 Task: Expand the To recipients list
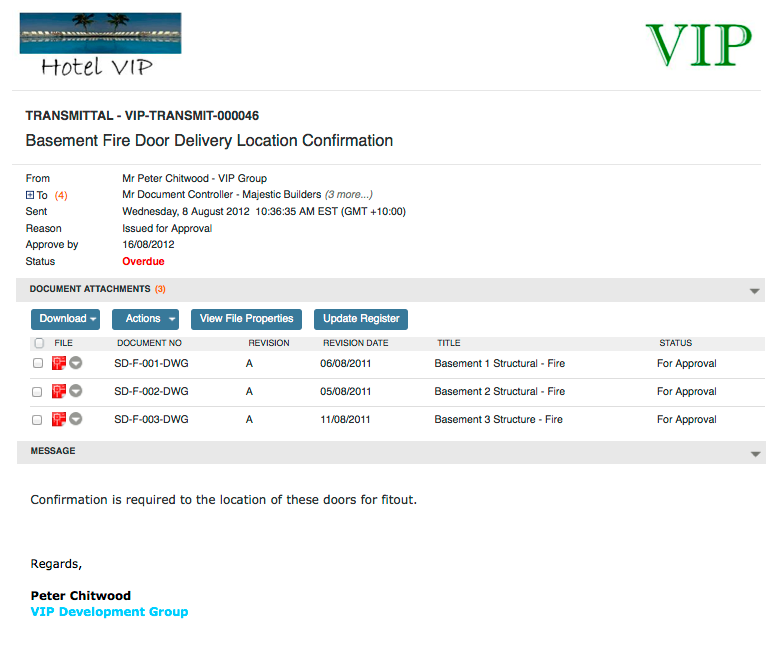[x=30, y=195]
